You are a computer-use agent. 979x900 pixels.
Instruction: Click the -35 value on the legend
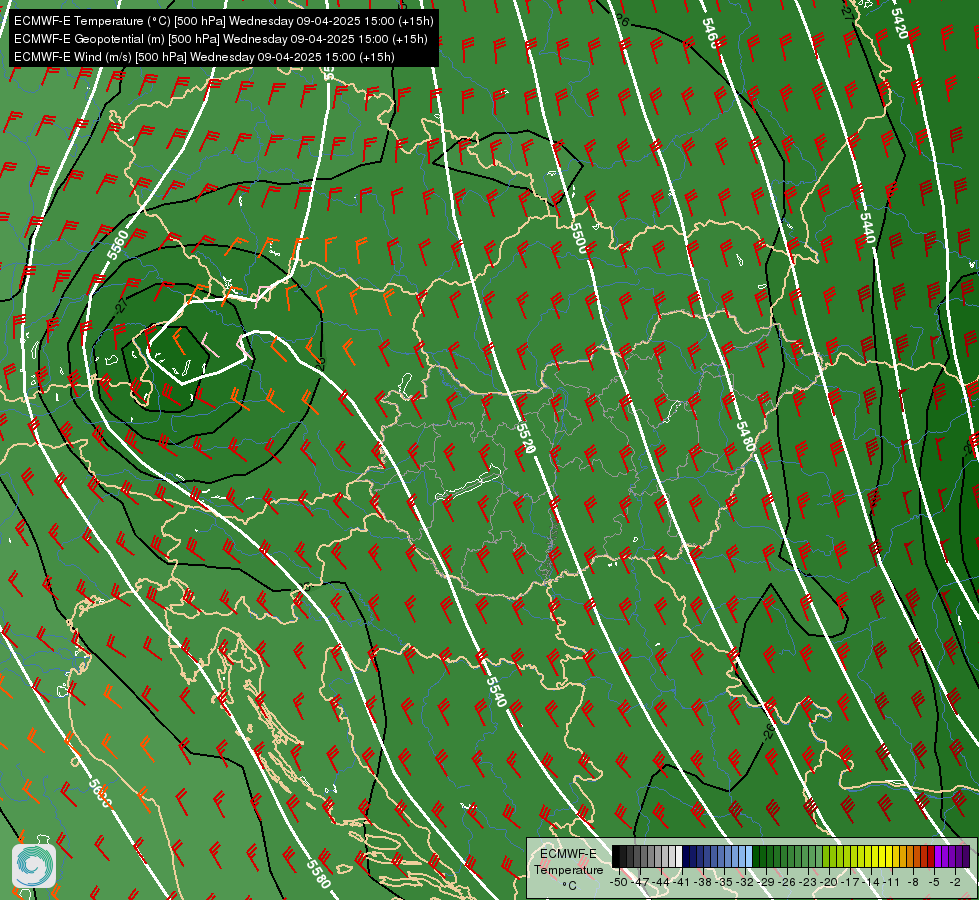726,882
